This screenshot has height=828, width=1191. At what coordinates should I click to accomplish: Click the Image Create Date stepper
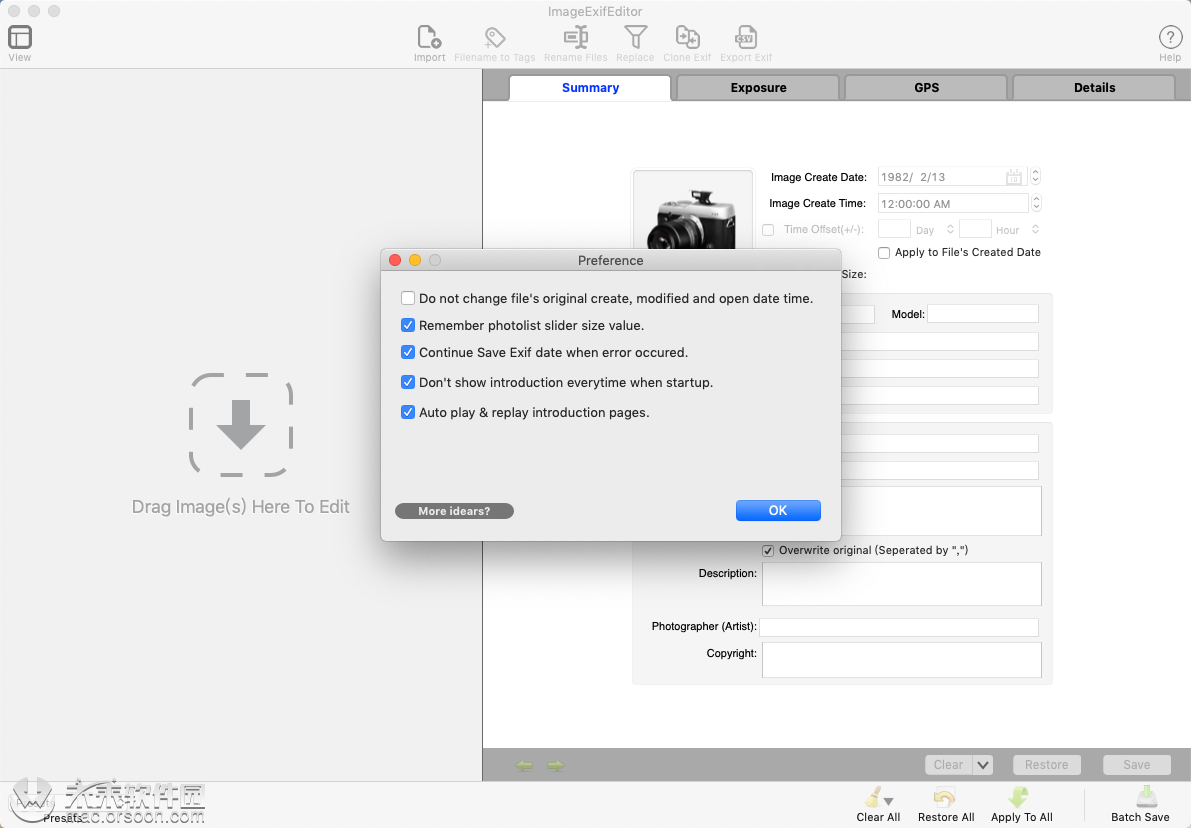click(x=1035, y=177)
